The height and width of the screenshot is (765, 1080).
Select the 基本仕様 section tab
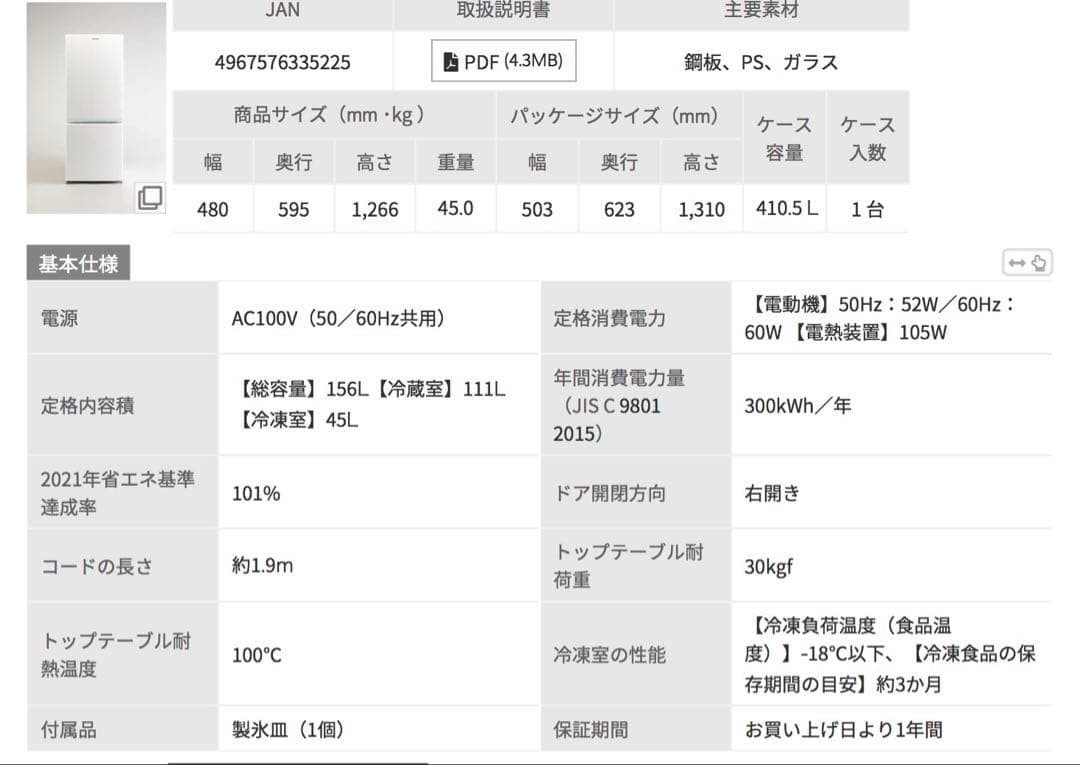(x=78, y=264)
